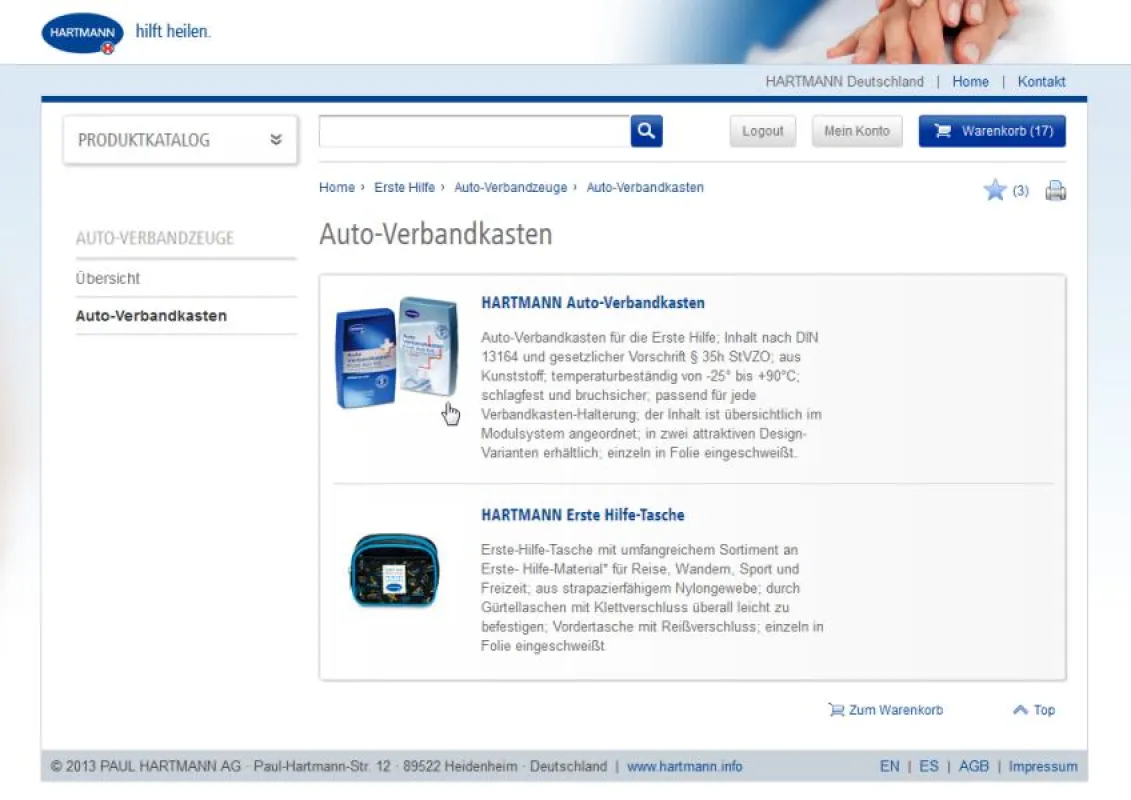1131x800 pixels.
Task: Navigate to Auto-Verbandzeuge breadcrumb
Action: 511,188
